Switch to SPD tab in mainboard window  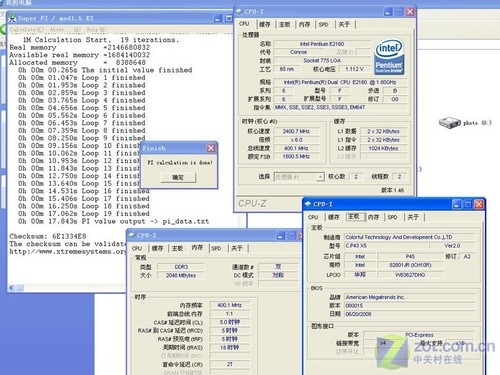pyautogui.click(x=393, y=217)
